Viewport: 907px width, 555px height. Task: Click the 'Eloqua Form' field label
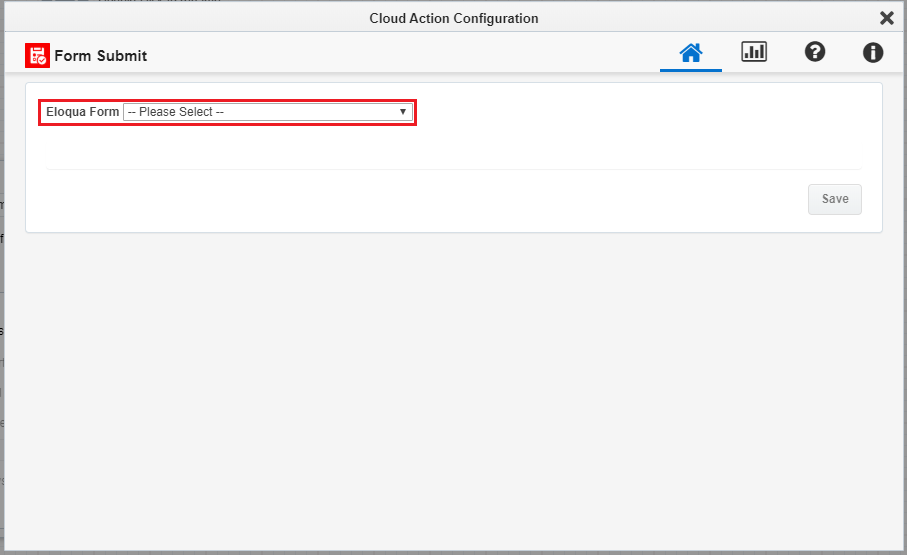point(82,112)
